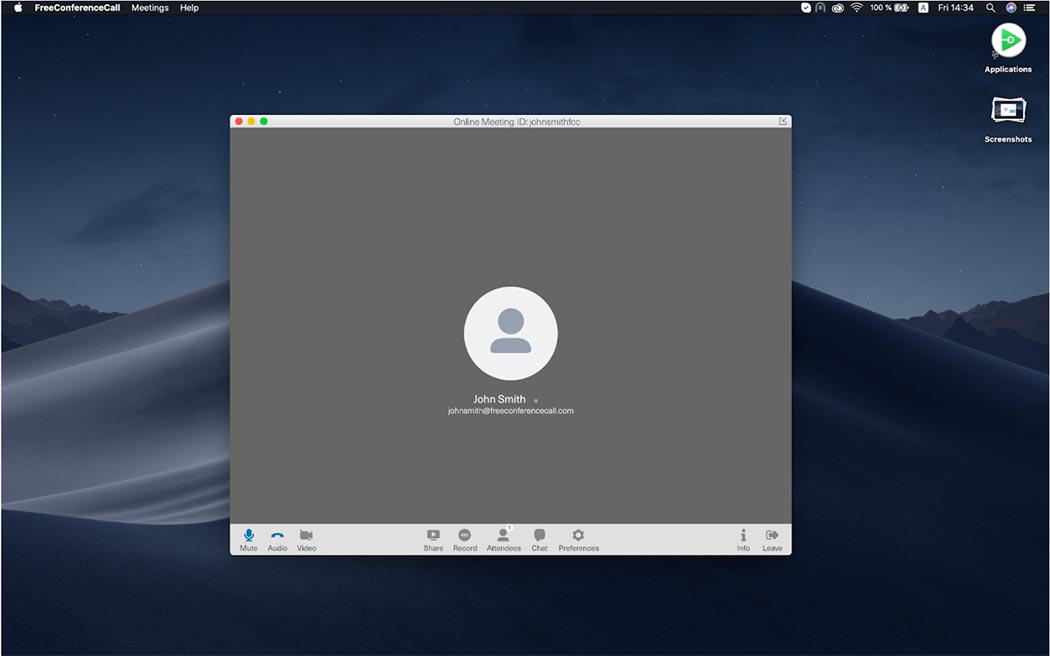1050x656 pixels.
Task: Open the Meetings menu
Action: tap(150, 7)
